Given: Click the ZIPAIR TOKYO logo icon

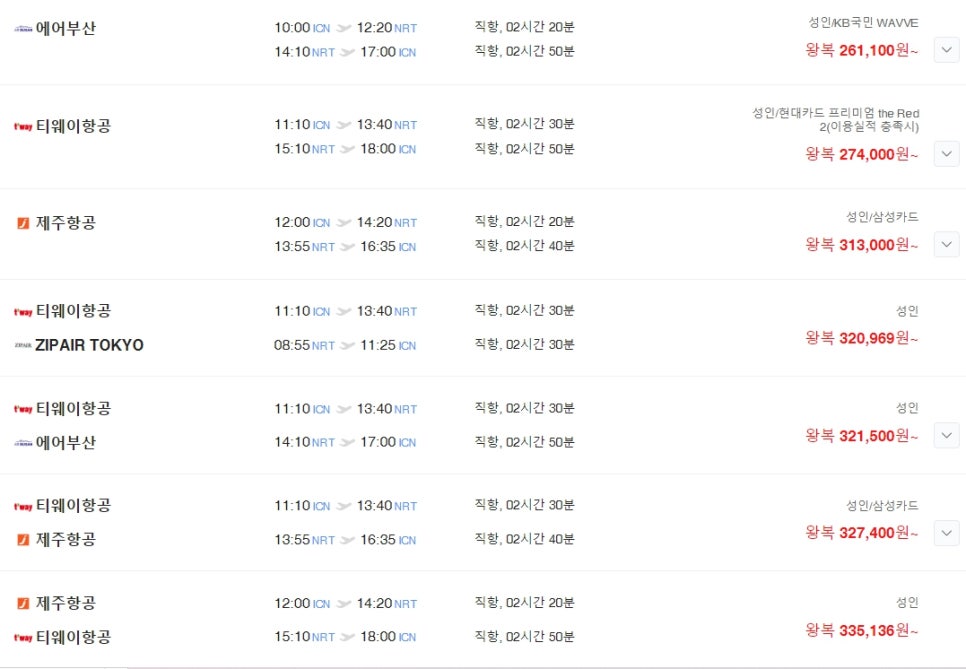Looking at the screenshot, I should click(x=23, y=345).
